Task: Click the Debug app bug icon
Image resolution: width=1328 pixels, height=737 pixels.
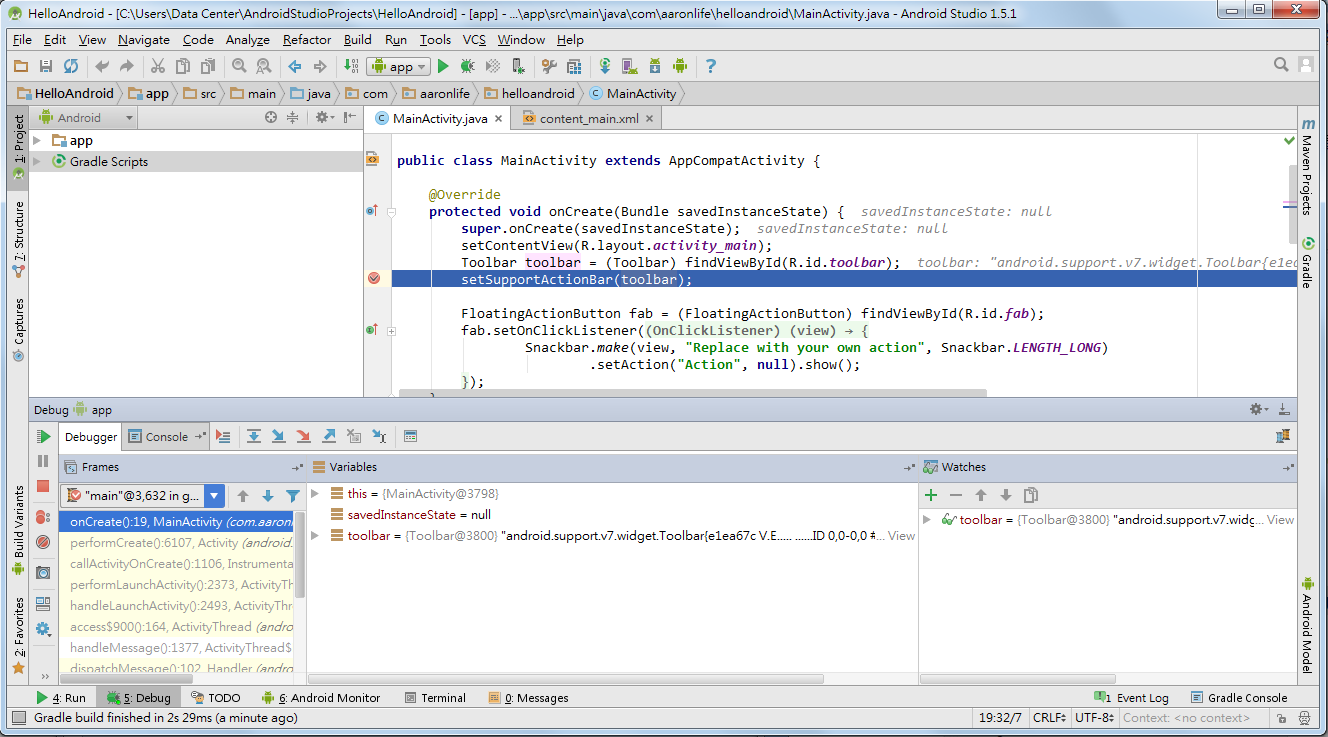Action: pyautogui.click(x=467, y=66)
